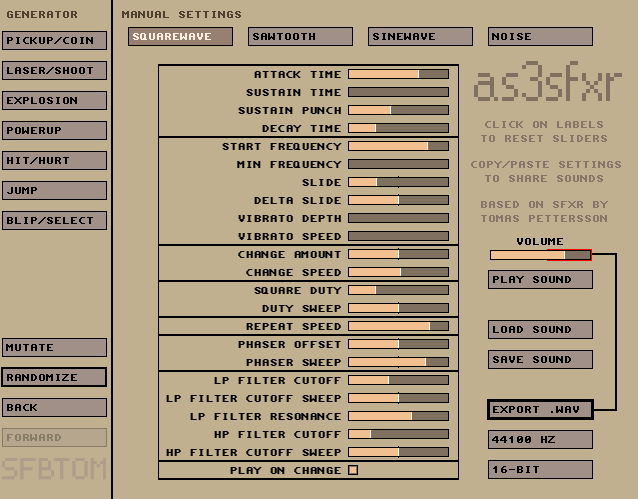
Task: Click the Delta Slide label to reset
Action: click(298, 201)
